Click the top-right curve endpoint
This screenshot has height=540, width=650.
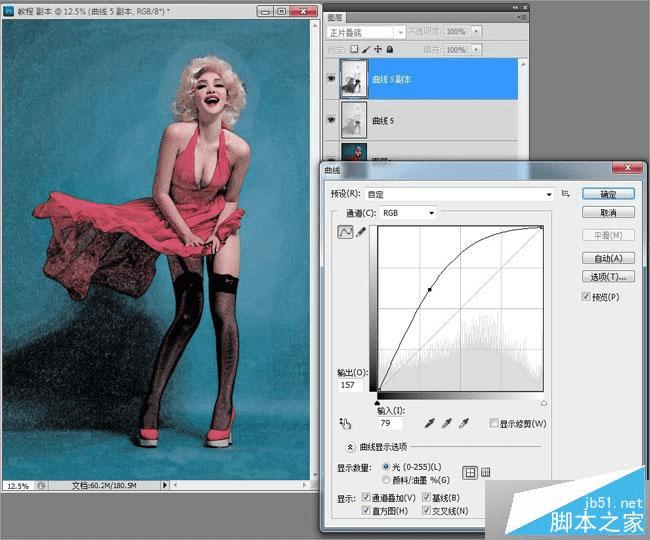tap(541, 228)
